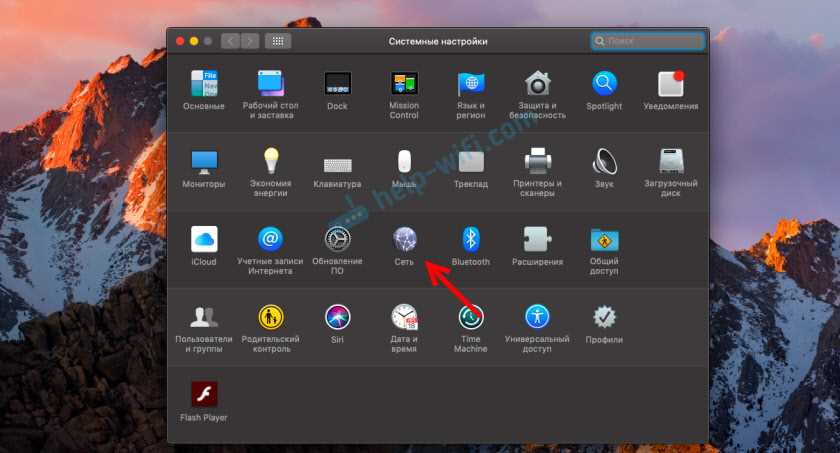Click the forward navigation arrow
This screenshot has width=840, height=453.
point(250,41)
